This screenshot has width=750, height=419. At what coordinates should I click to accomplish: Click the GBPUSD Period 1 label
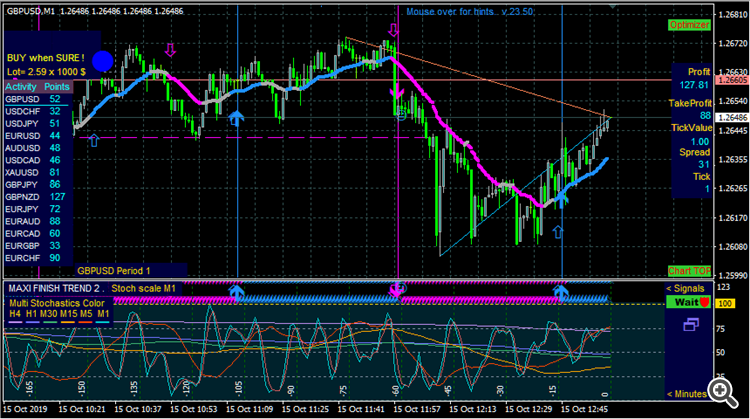click(x=114, y=271)
